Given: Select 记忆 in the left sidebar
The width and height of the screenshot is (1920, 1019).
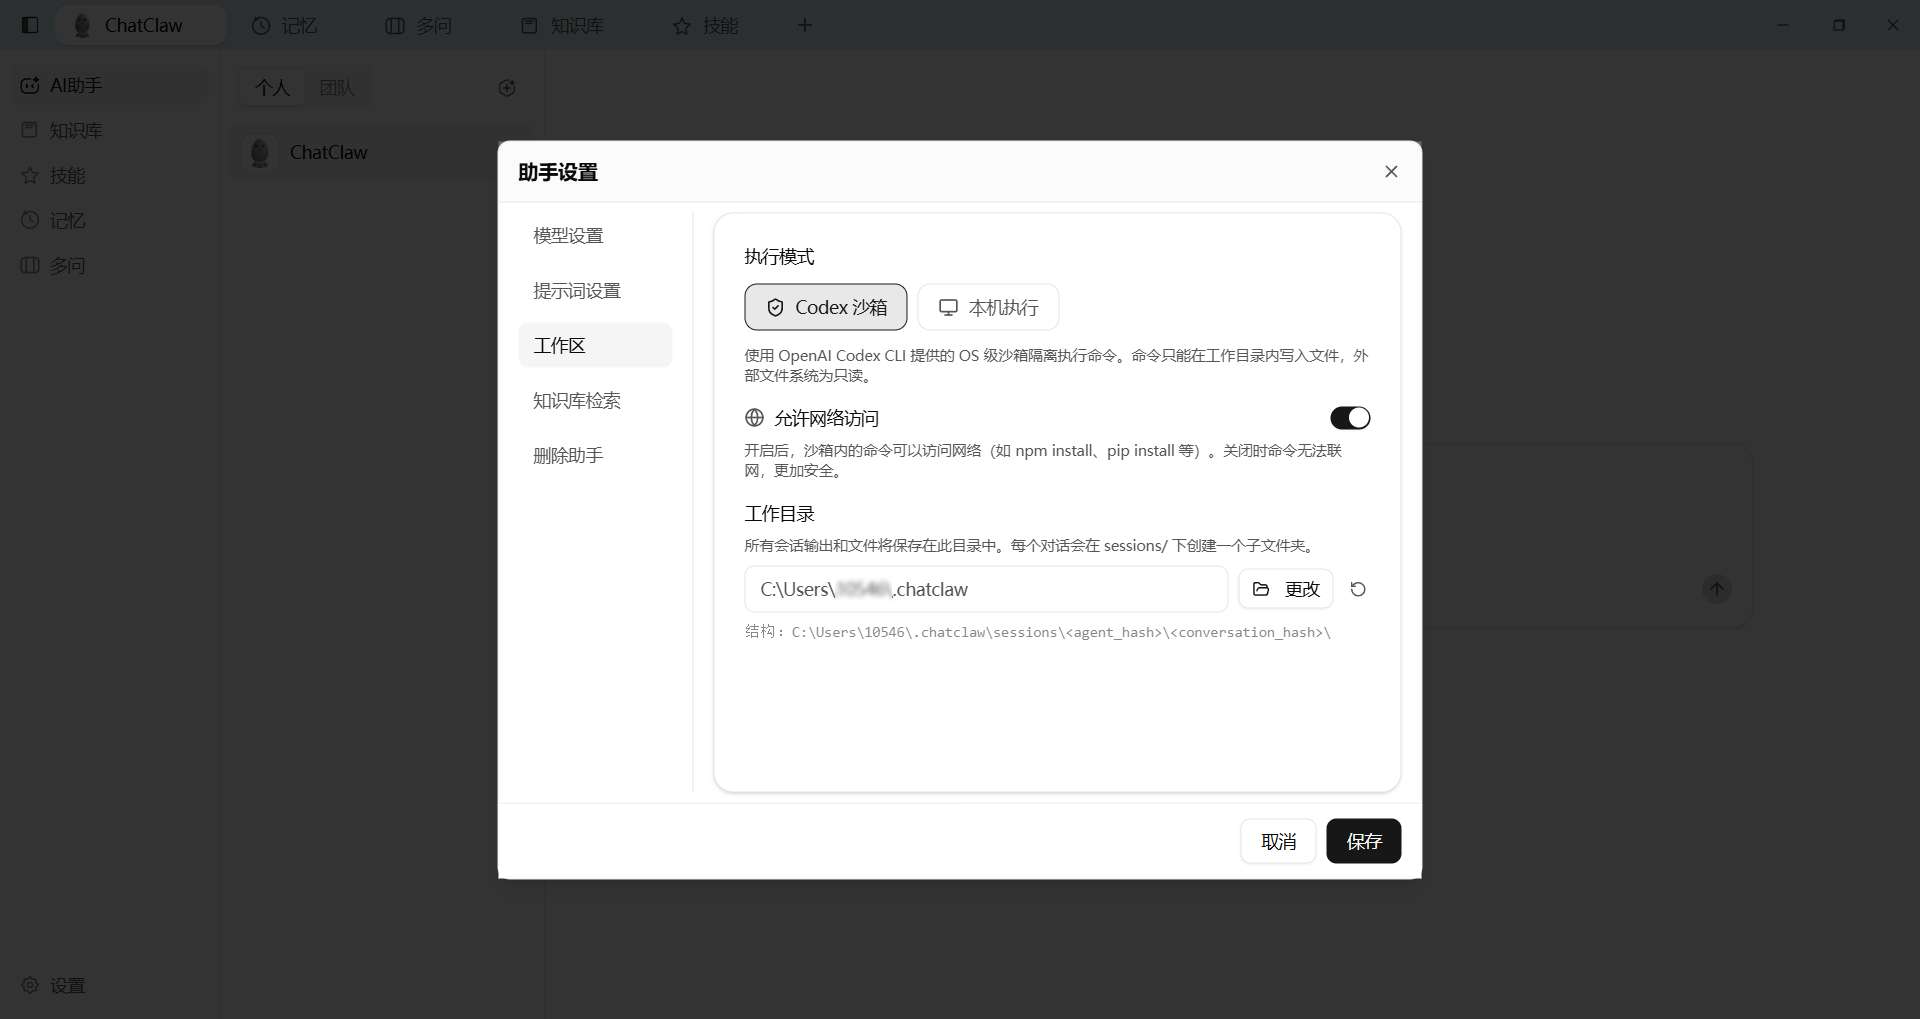Looking at the screenshot, I should click(66, 220).
